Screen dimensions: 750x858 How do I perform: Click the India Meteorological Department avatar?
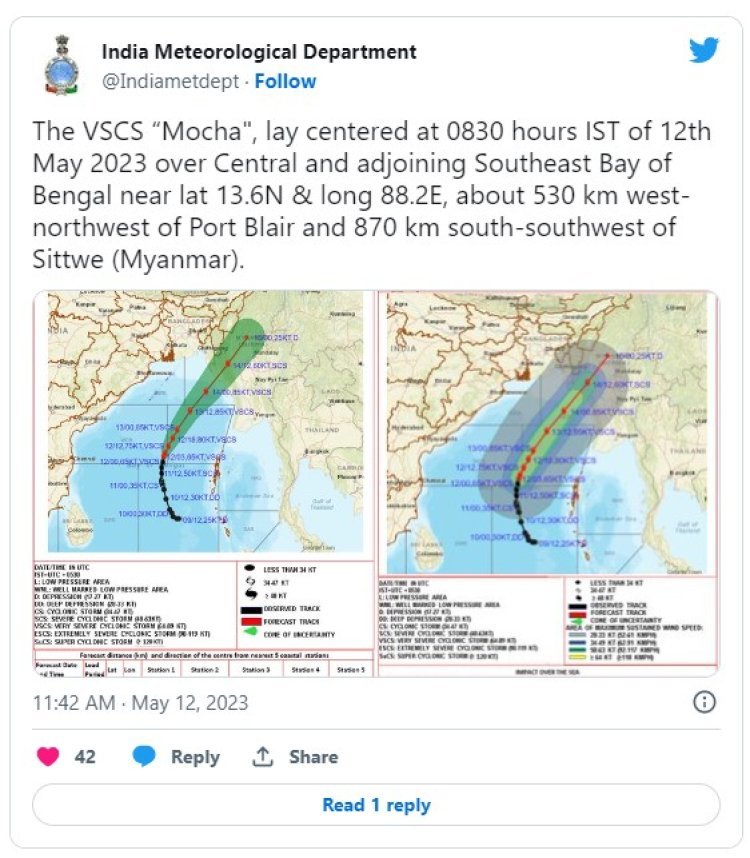61,66
